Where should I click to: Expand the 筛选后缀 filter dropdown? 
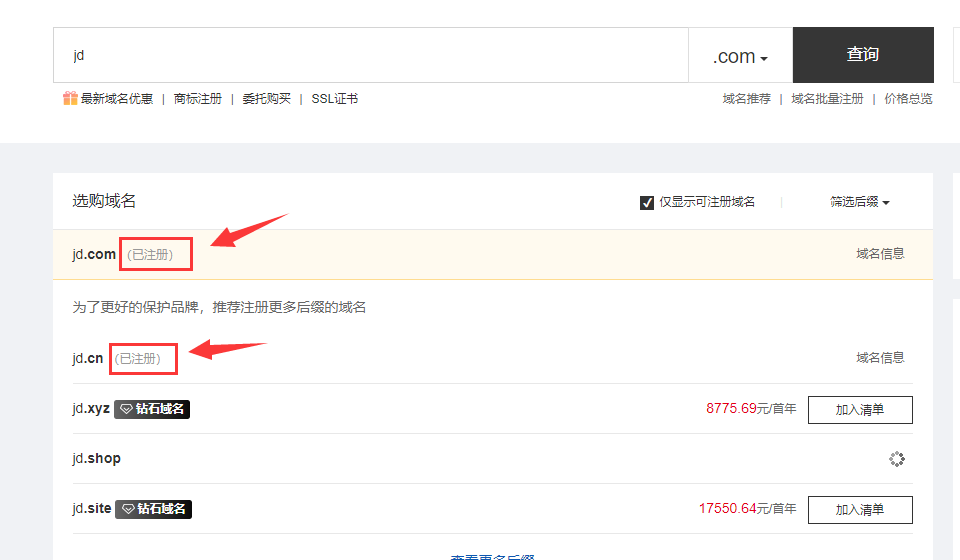859,202
